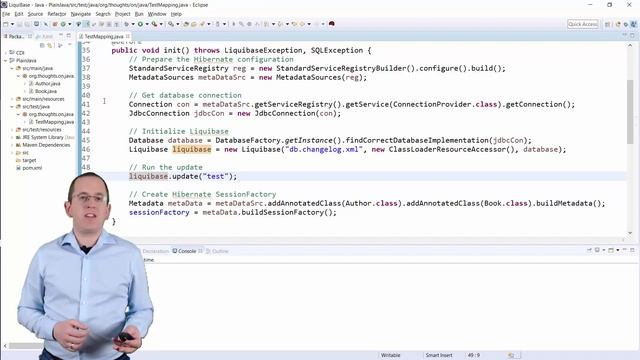Select the target folder
The width and height of the screenshot is (640, 360).
[x=26, y=160]
